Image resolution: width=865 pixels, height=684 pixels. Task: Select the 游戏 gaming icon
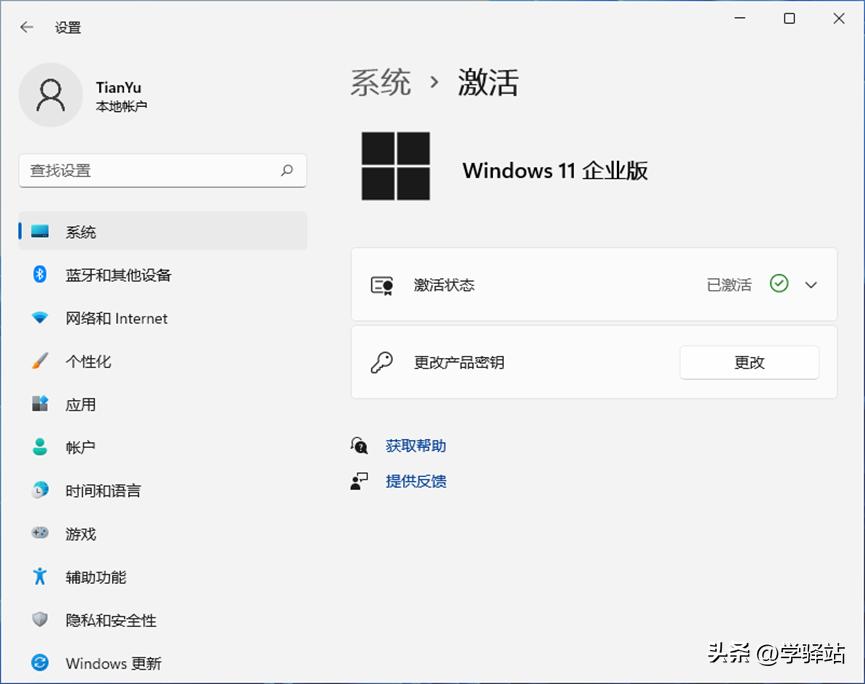tap(38, 533)
